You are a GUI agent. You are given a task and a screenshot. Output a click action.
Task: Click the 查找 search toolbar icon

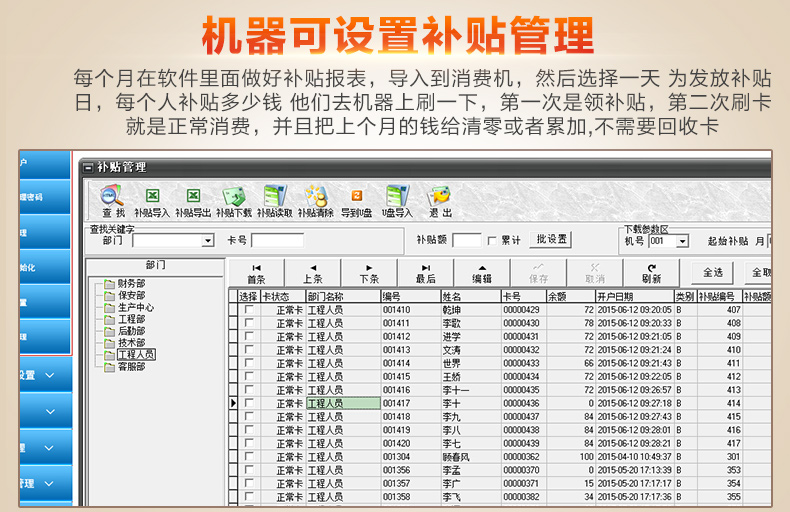pos(113,201)
